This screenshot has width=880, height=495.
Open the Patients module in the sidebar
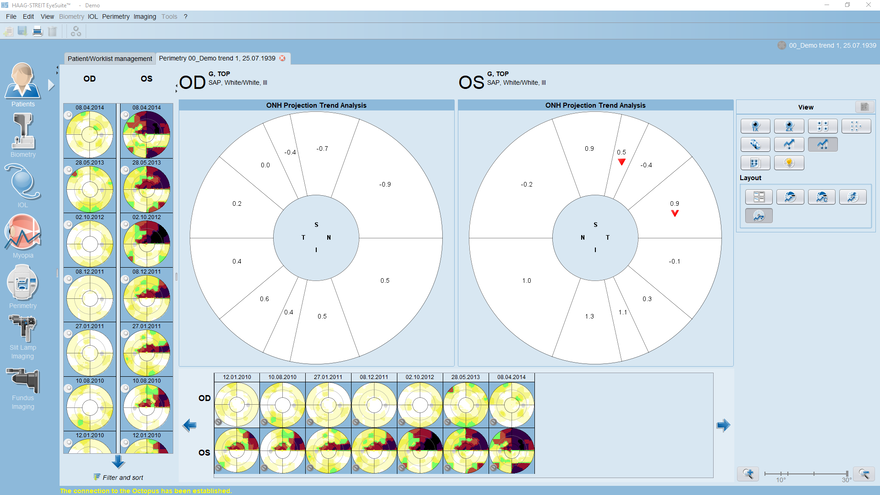(x=22, y=82)
